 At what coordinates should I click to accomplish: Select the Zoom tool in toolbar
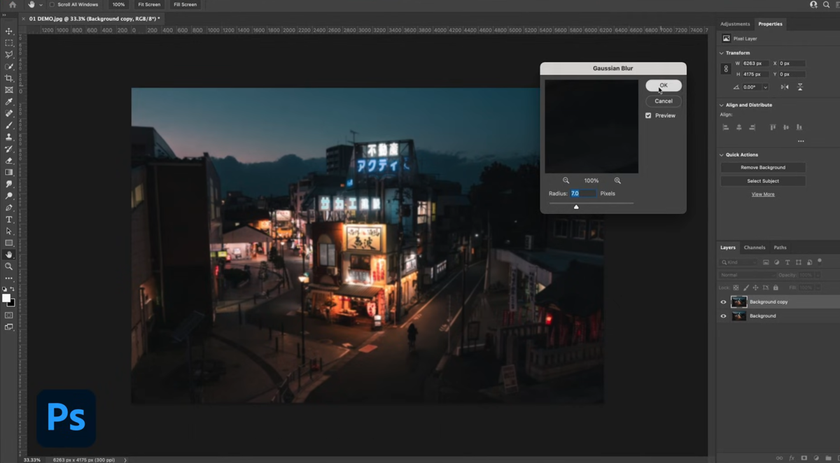9,267
